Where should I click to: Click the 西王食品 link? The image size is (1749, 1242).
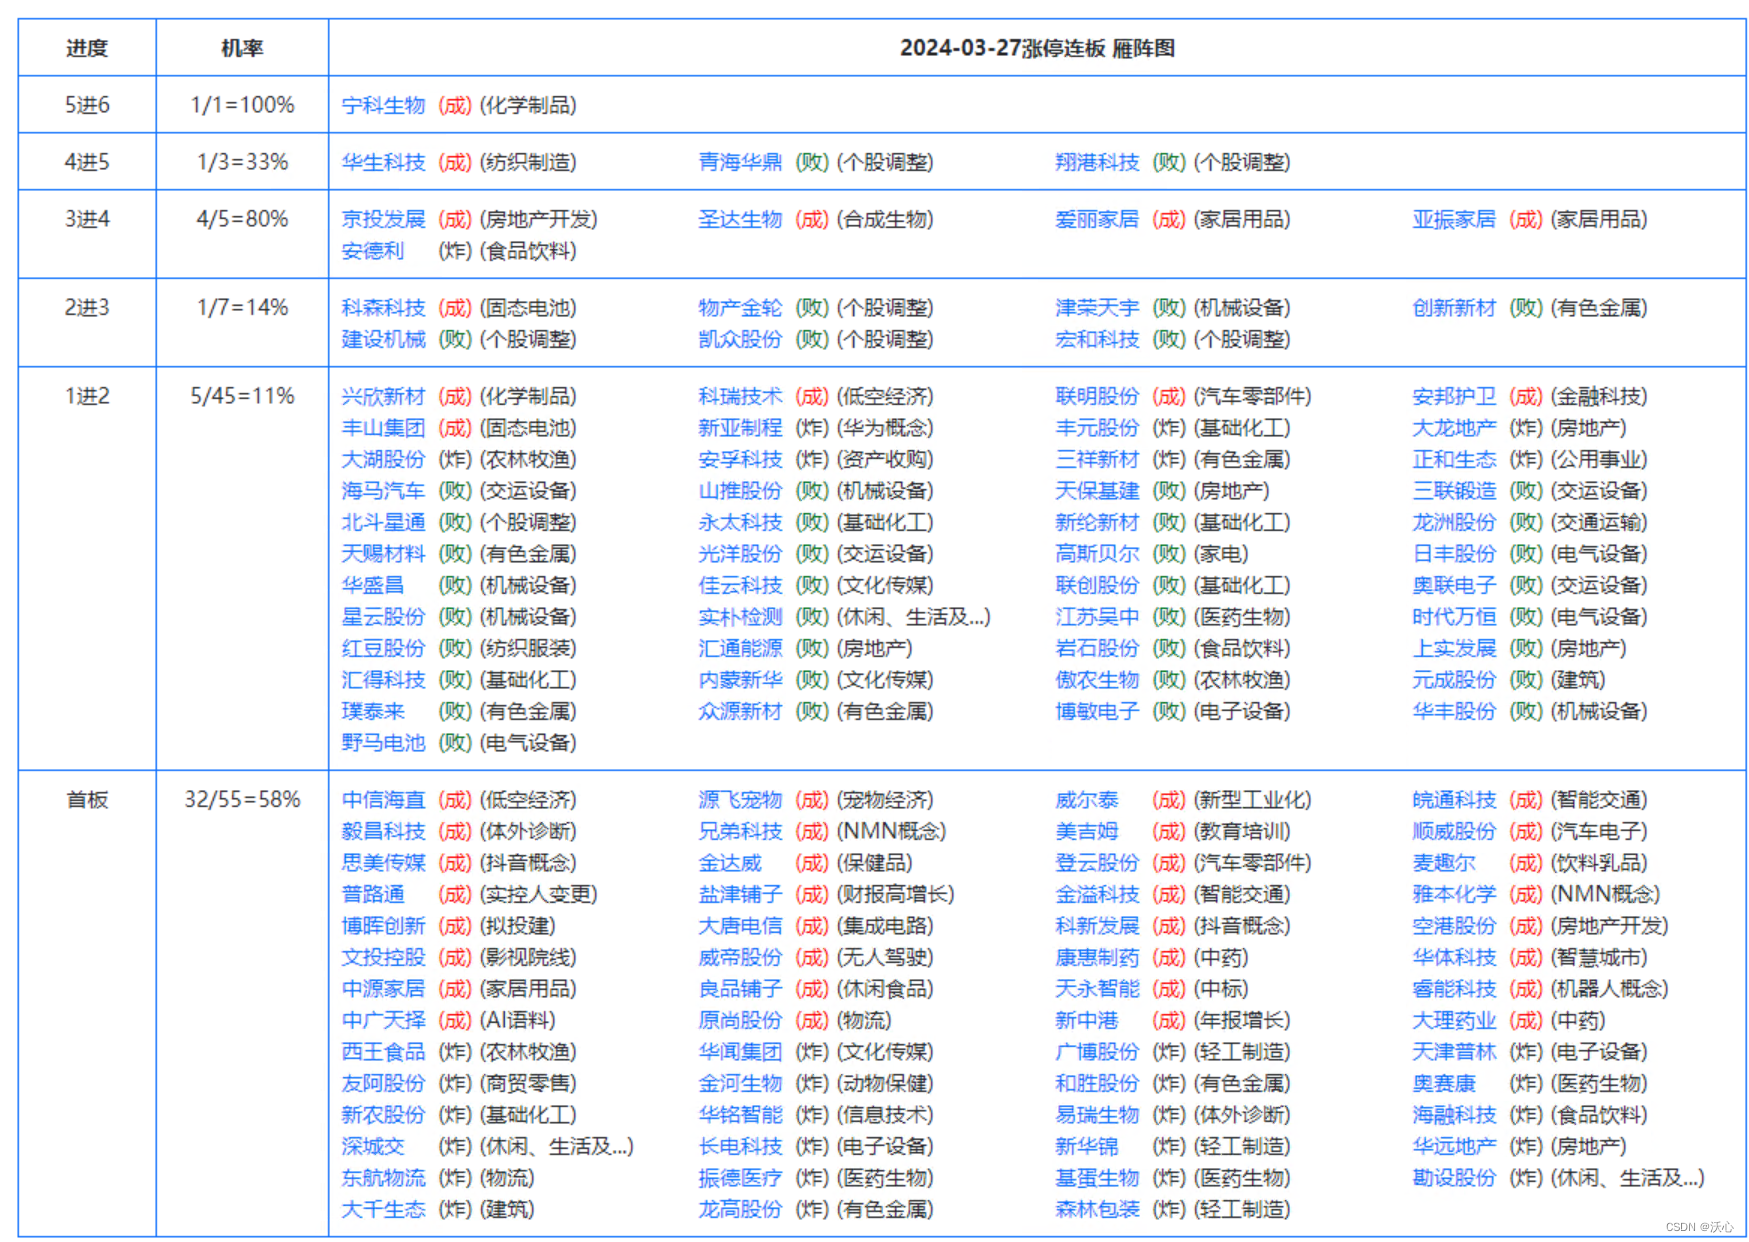[383, 1052]
